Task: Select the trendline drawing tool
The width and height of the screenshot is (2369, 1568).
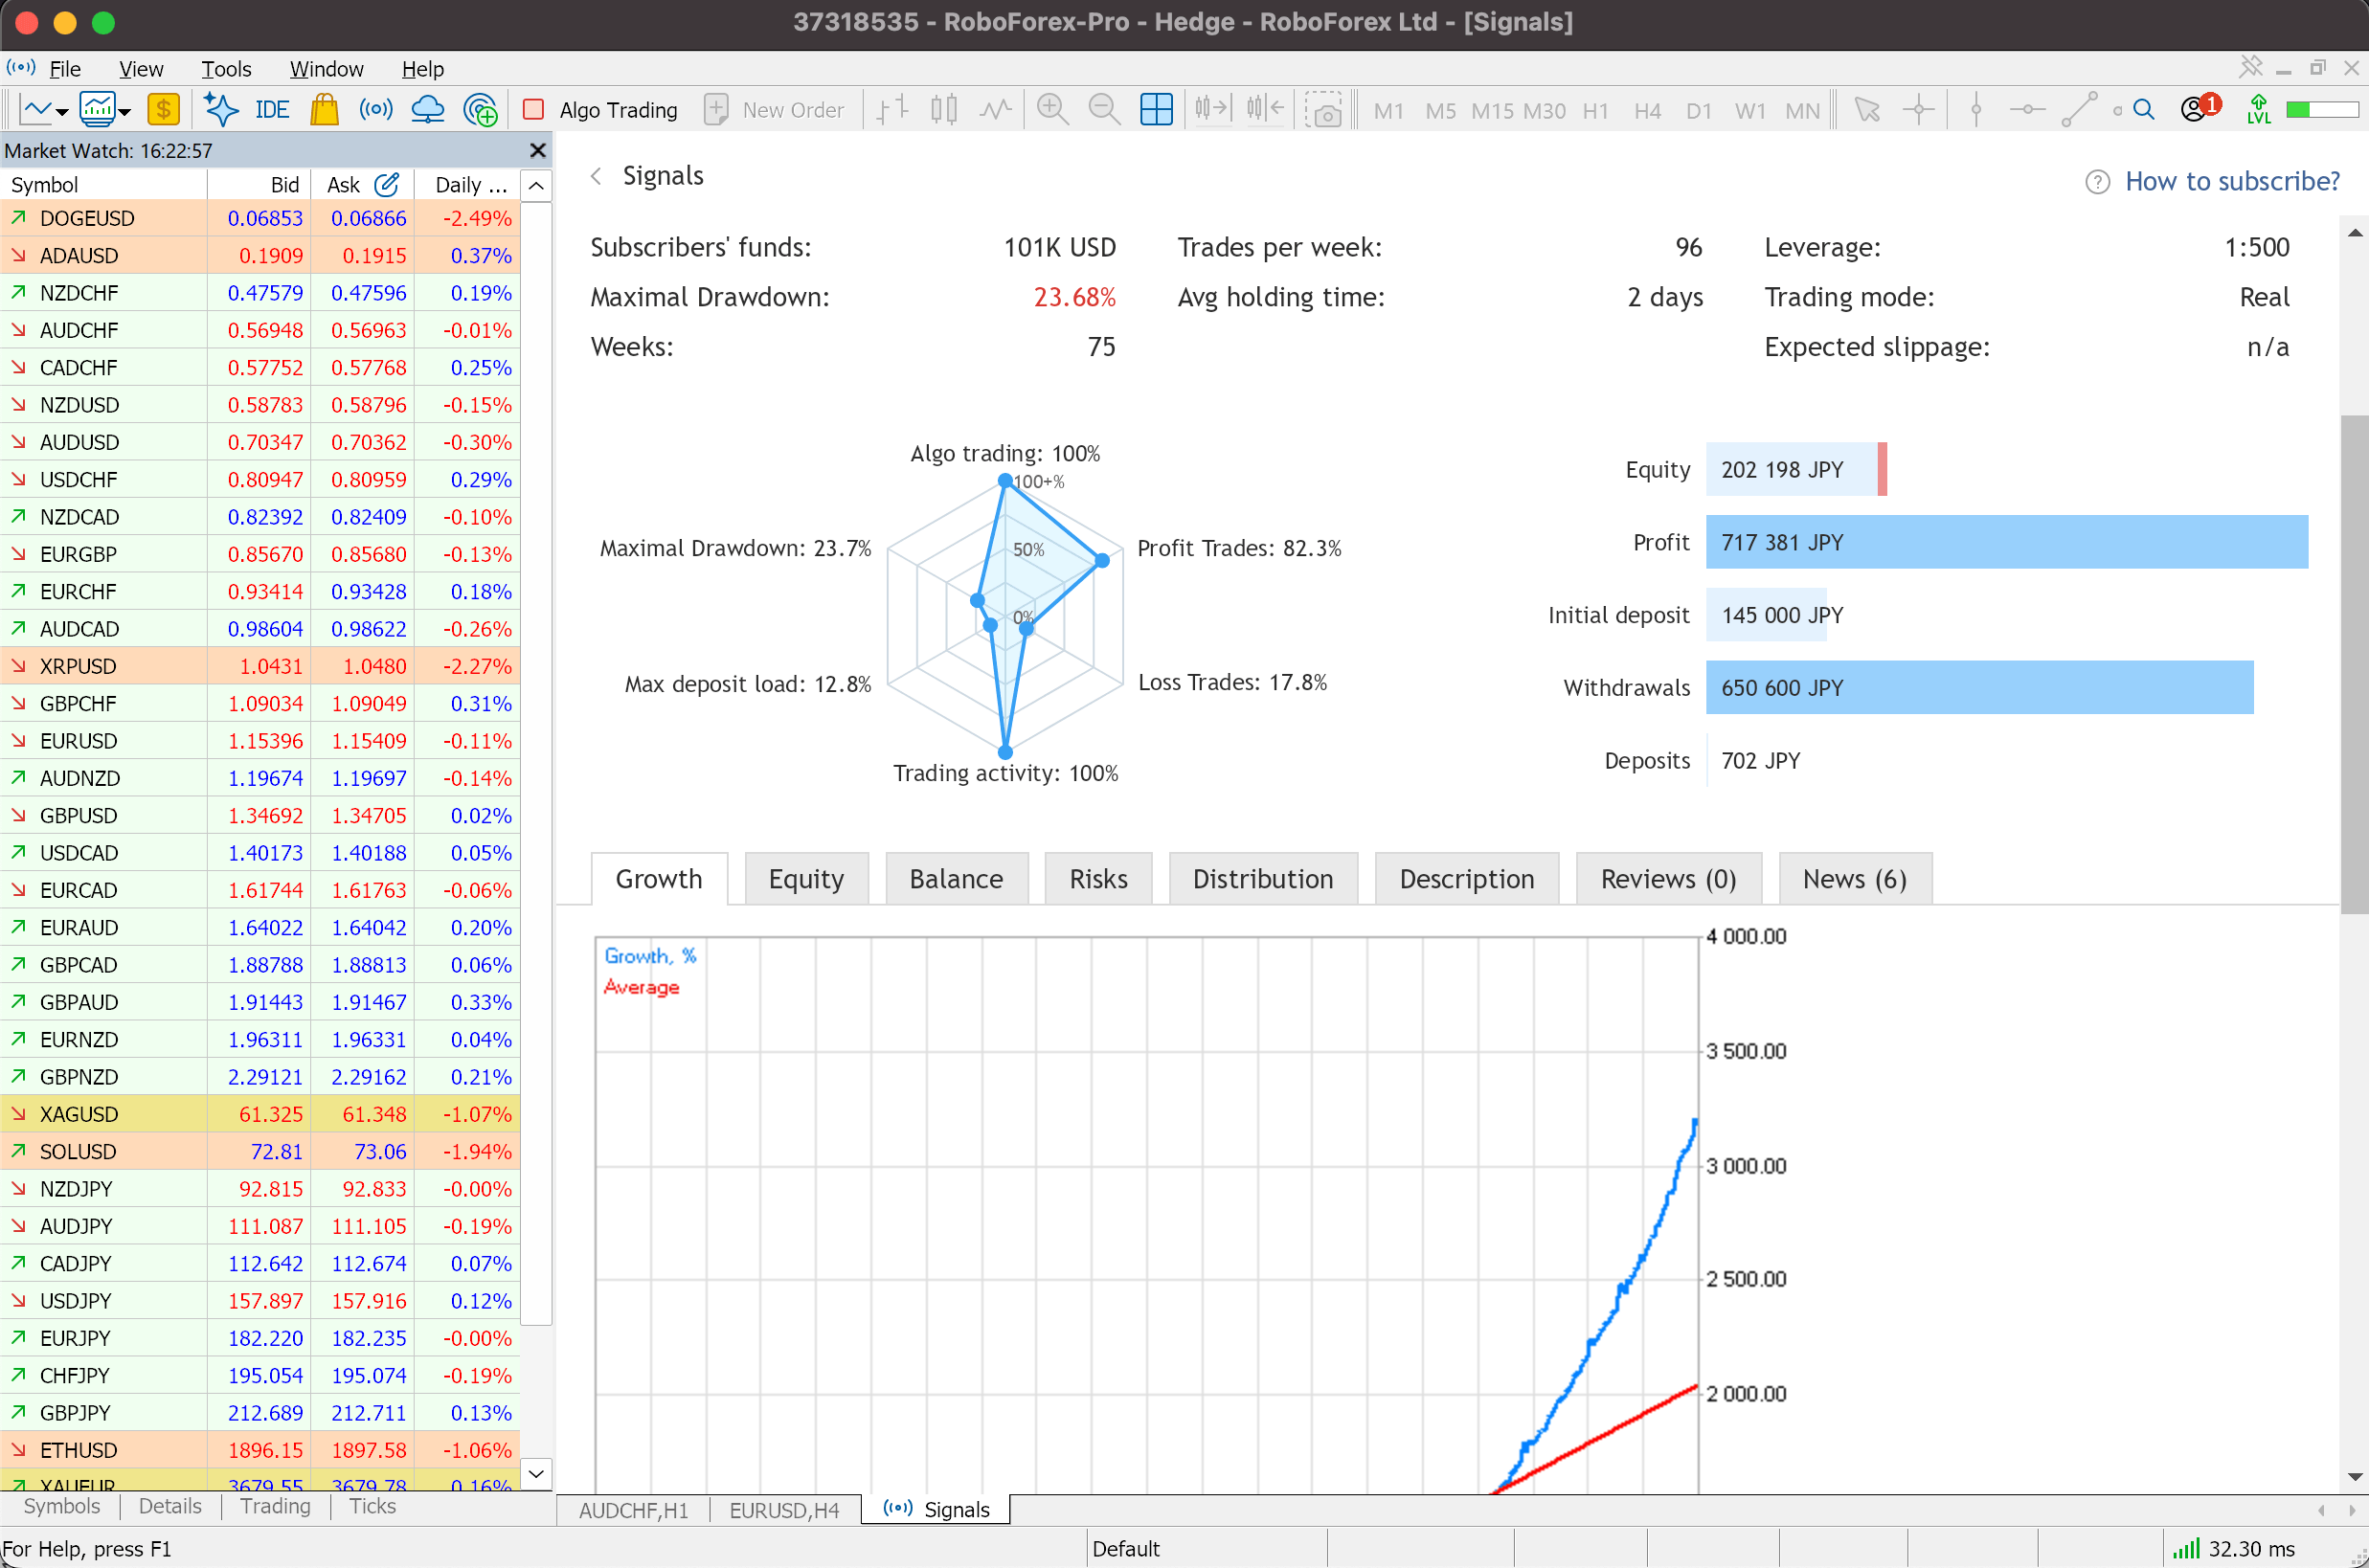Action: (2079, 109)
